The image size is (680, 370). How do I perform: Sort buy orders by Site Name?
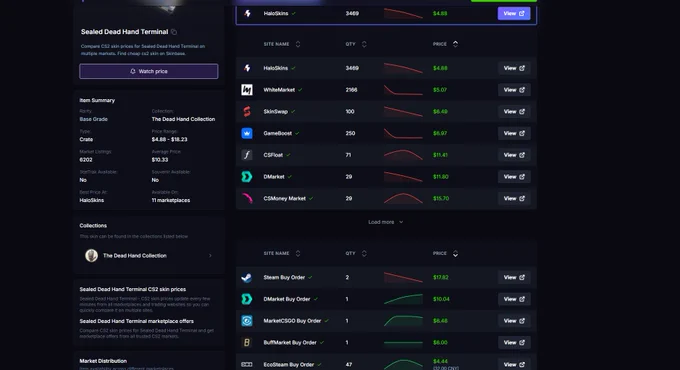282,253
